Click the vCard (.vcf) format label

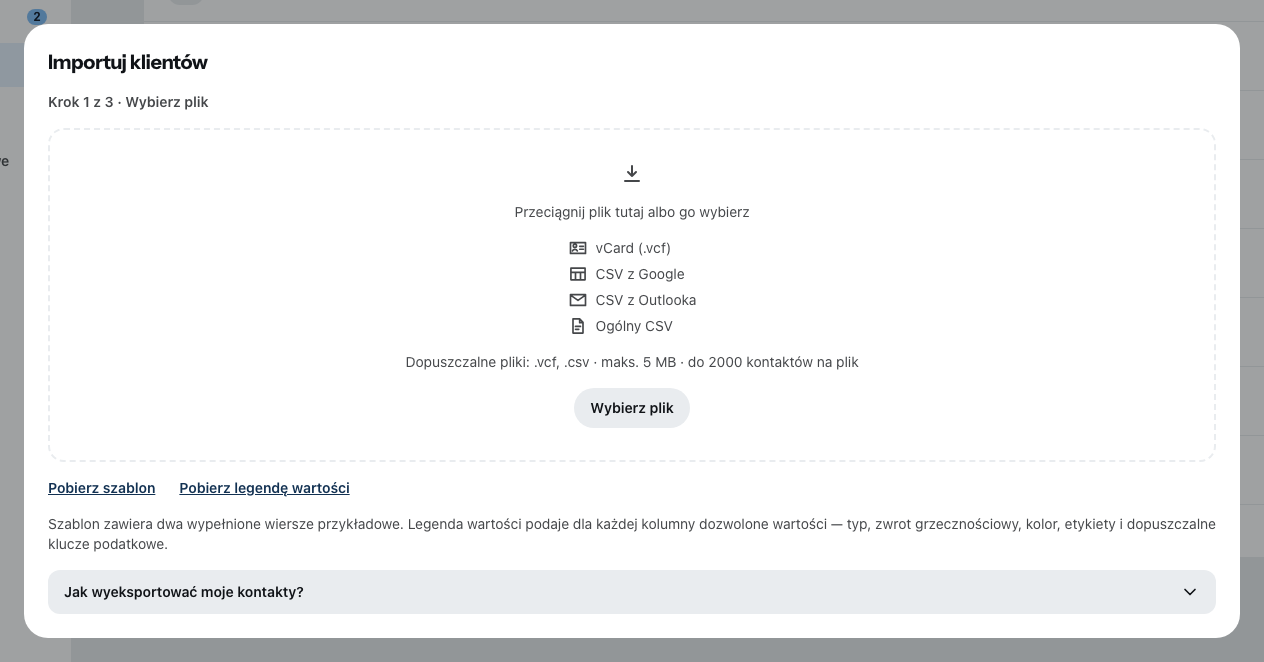pos(633,248)
